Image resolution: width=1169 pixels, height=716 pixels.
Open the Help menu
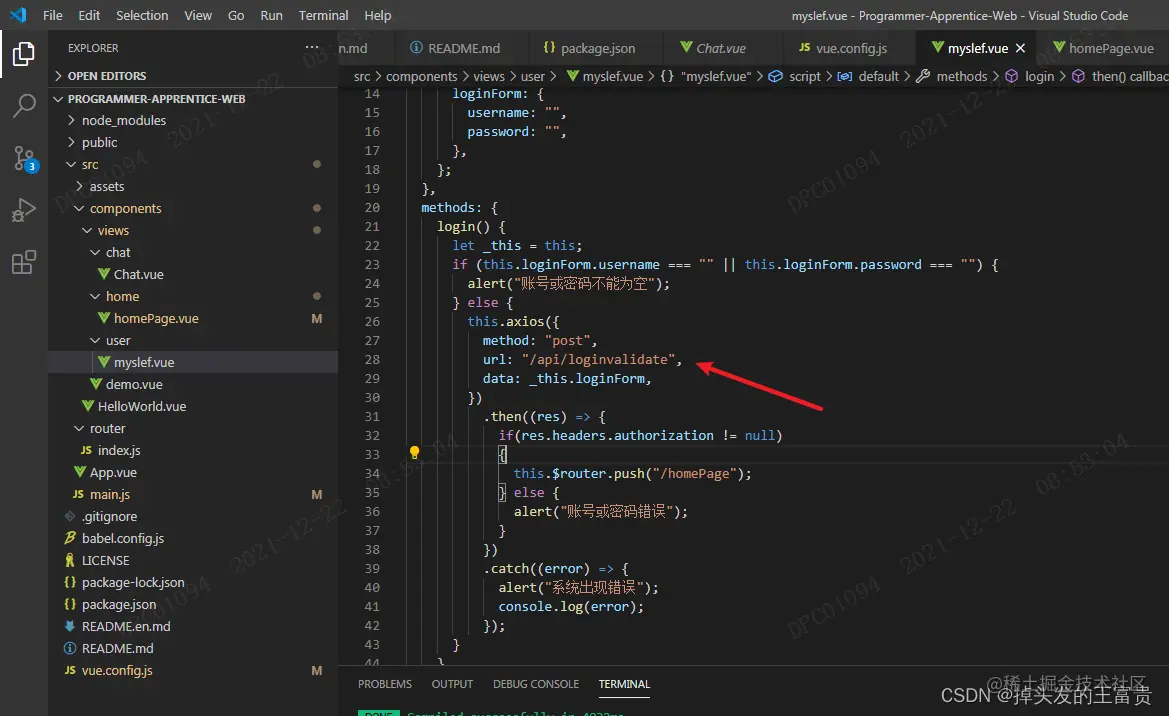pos(377,15)
